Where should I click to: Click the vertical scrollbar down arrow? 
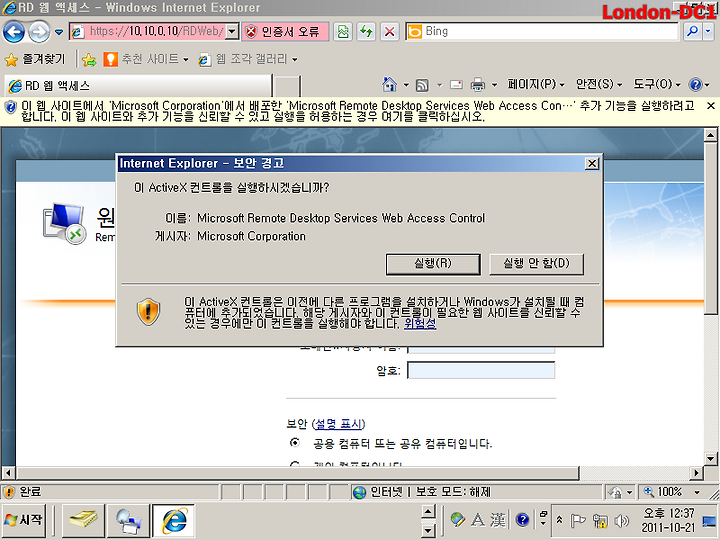710,458
